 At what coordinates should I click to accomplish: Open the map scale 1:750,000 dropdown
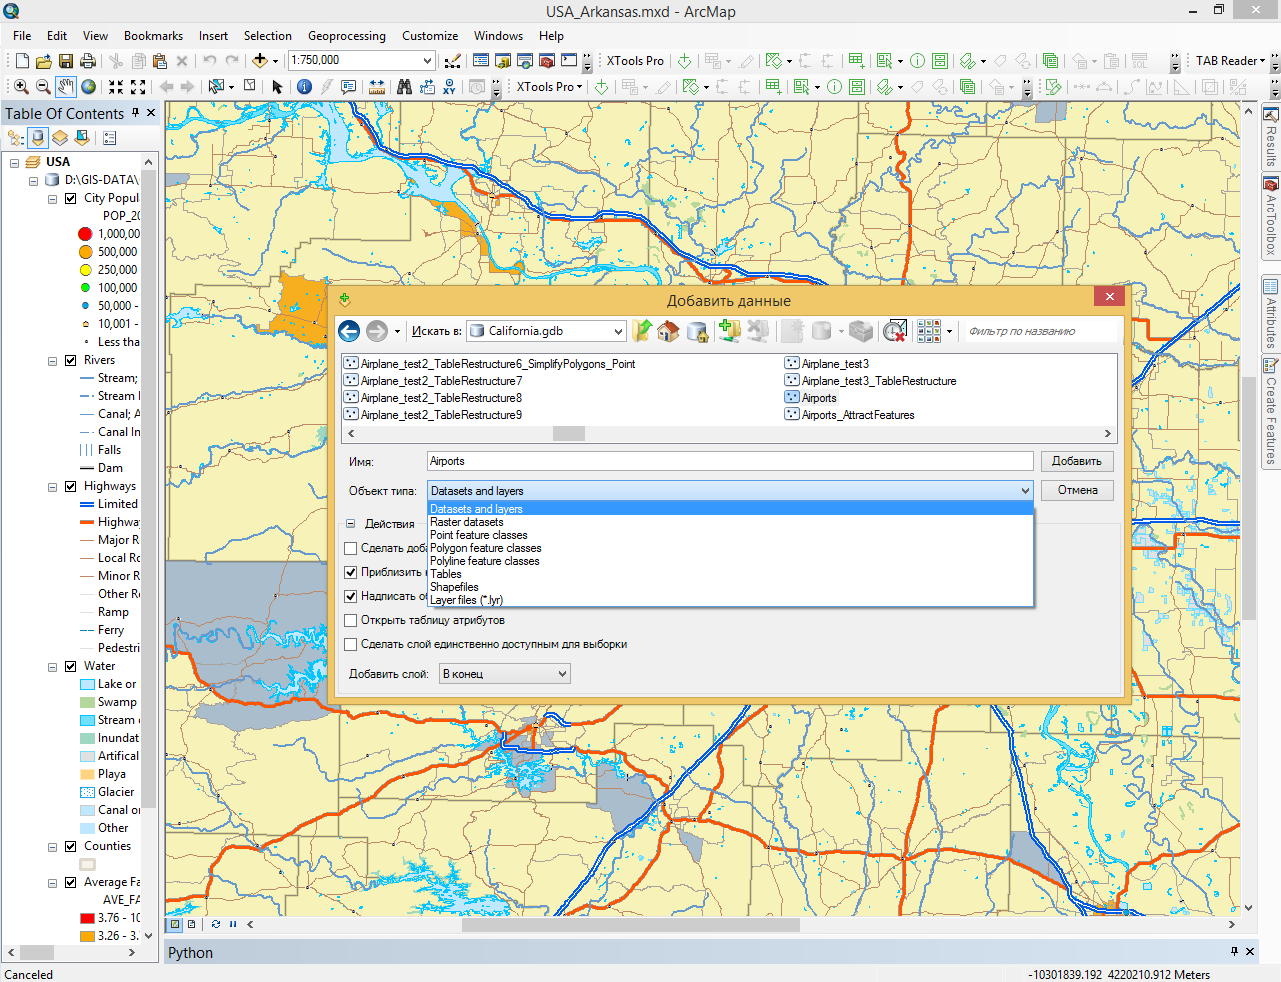point(427,61)
